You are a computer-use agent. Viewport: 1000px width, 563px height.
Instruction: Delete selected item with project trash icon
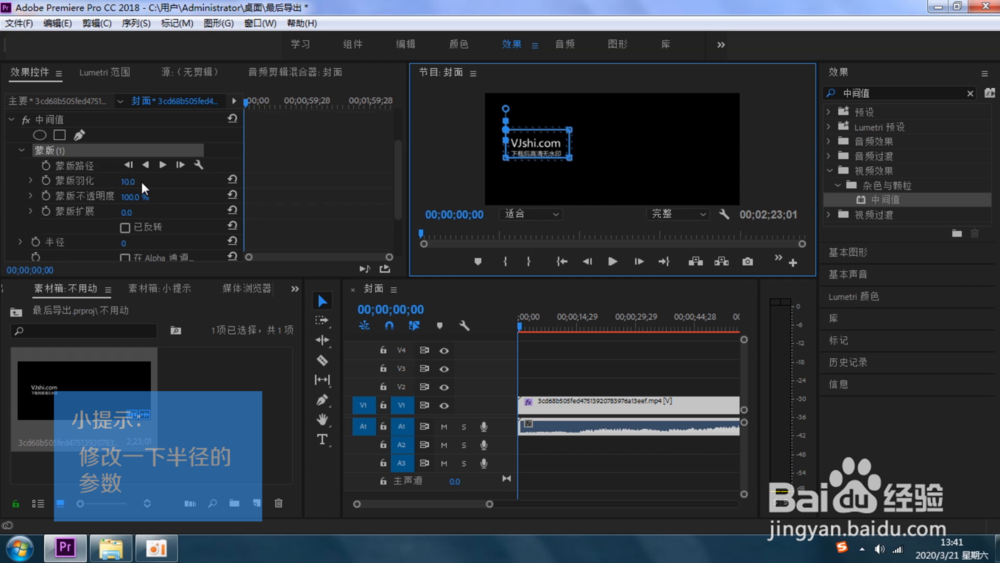click(279, 503)
